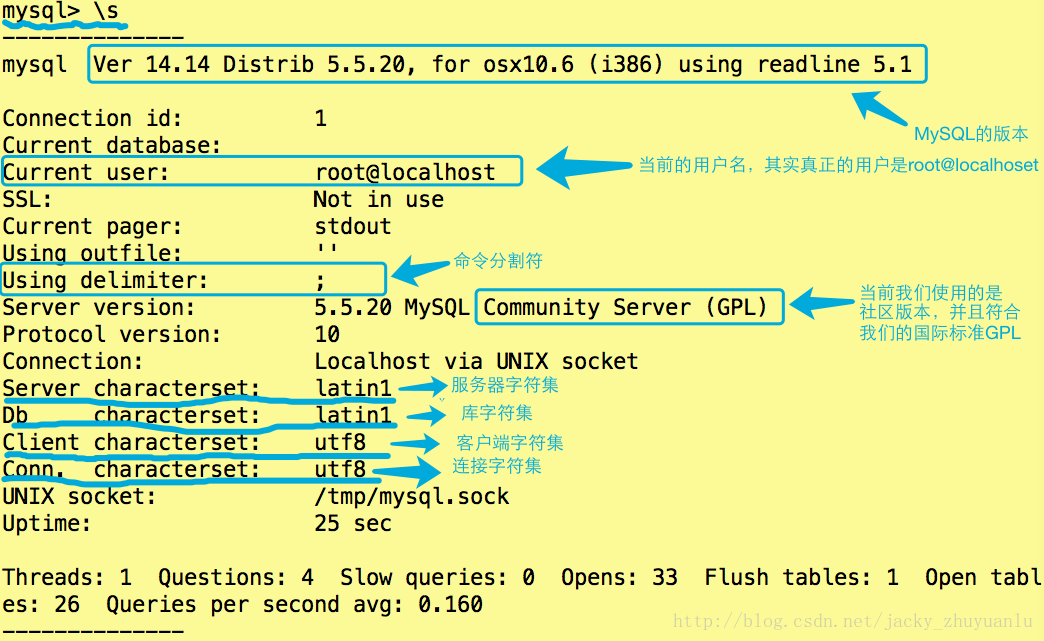Click the root@localhost value in the terminal
The image size is (1044, 641).
[x=405, y=172]
